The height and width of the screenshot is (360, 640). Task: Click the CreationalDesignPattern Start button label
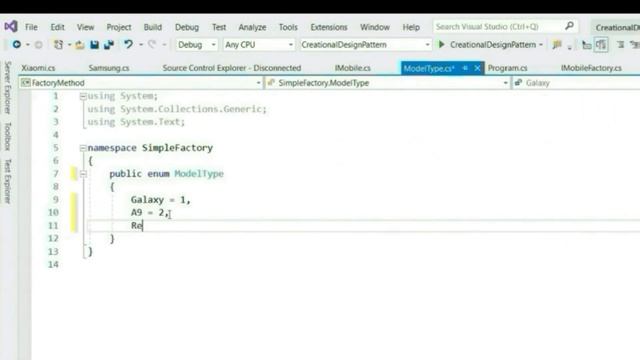493,44
